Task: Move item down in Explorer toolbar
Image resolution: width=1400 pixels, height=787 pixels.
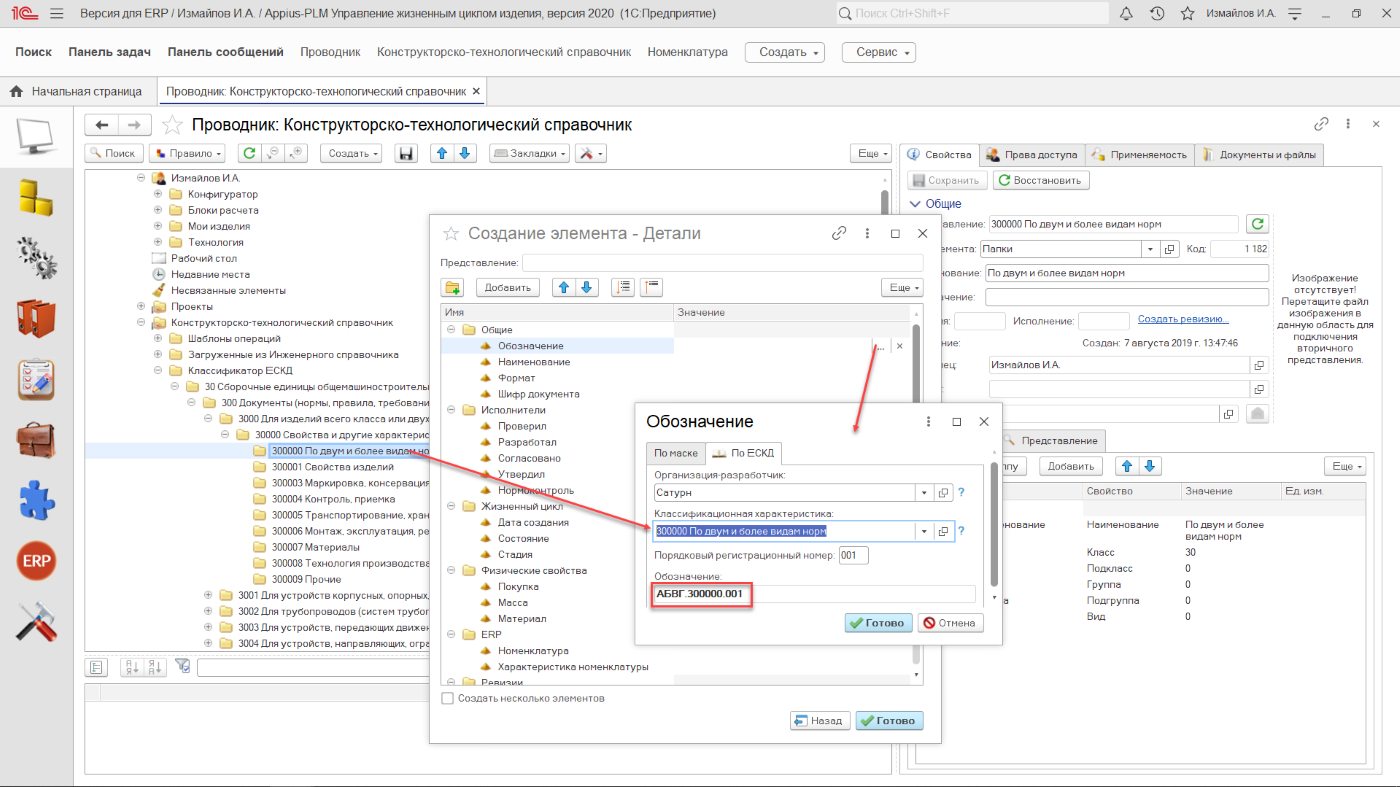Action: (x=463, y=153)
